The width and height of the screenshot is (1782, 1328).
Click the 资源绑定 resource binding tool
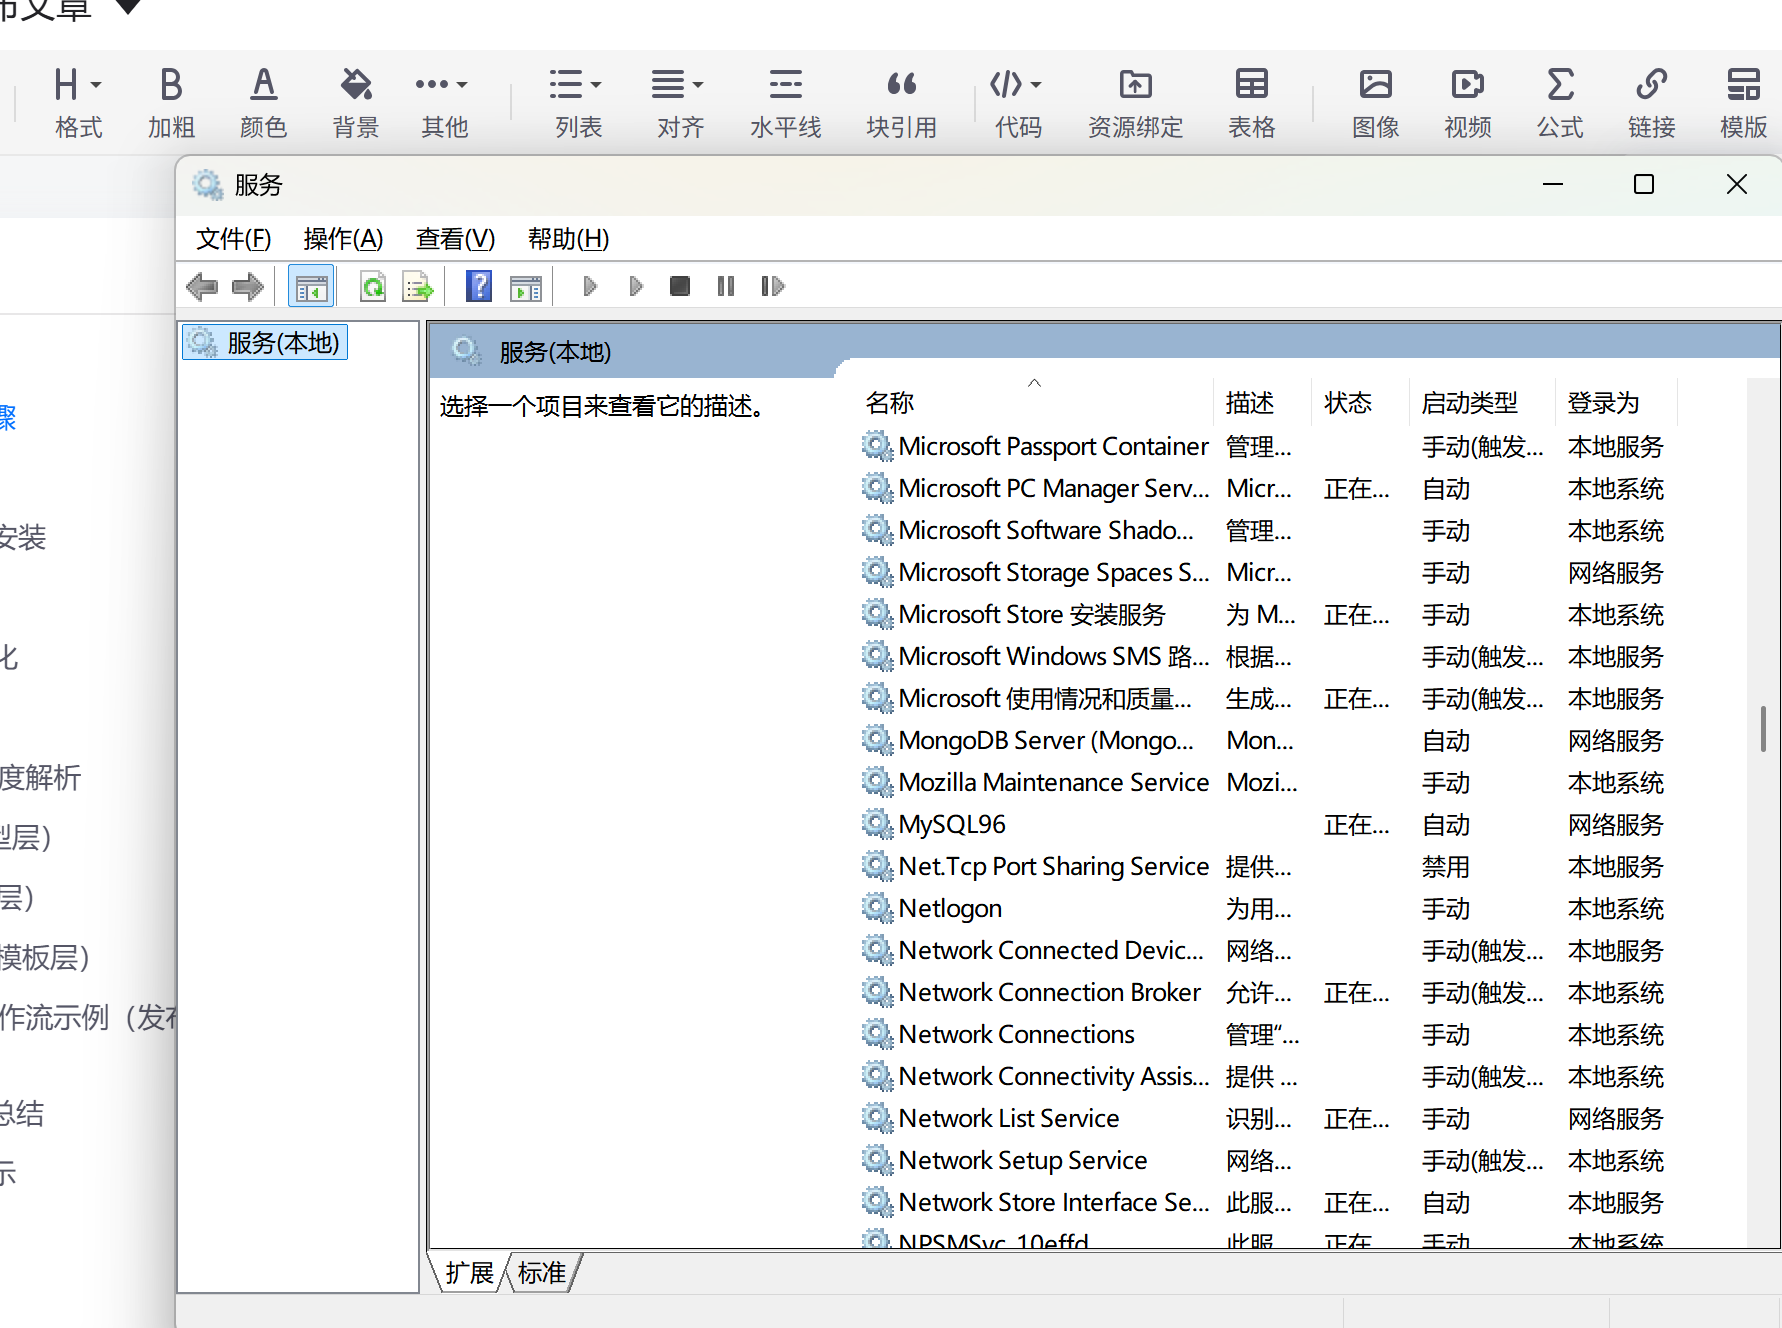click(1135, 103)
